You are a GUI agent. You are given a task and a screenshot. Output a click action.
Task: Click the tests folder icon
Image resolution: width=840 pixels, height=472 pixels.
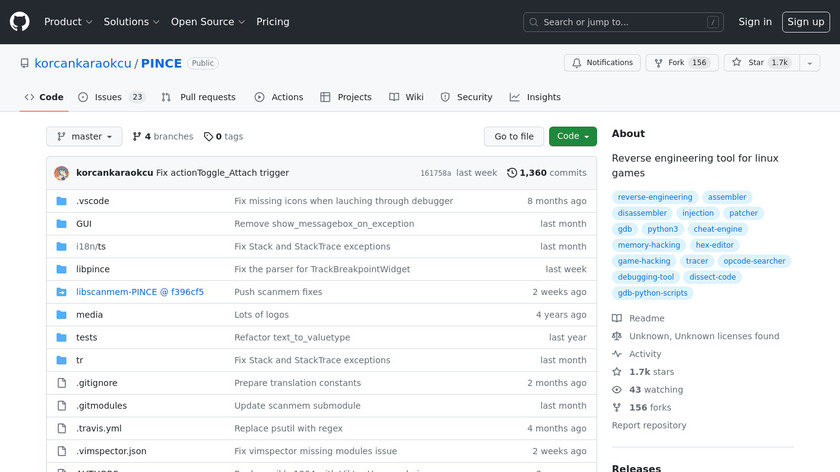point(62,338)
